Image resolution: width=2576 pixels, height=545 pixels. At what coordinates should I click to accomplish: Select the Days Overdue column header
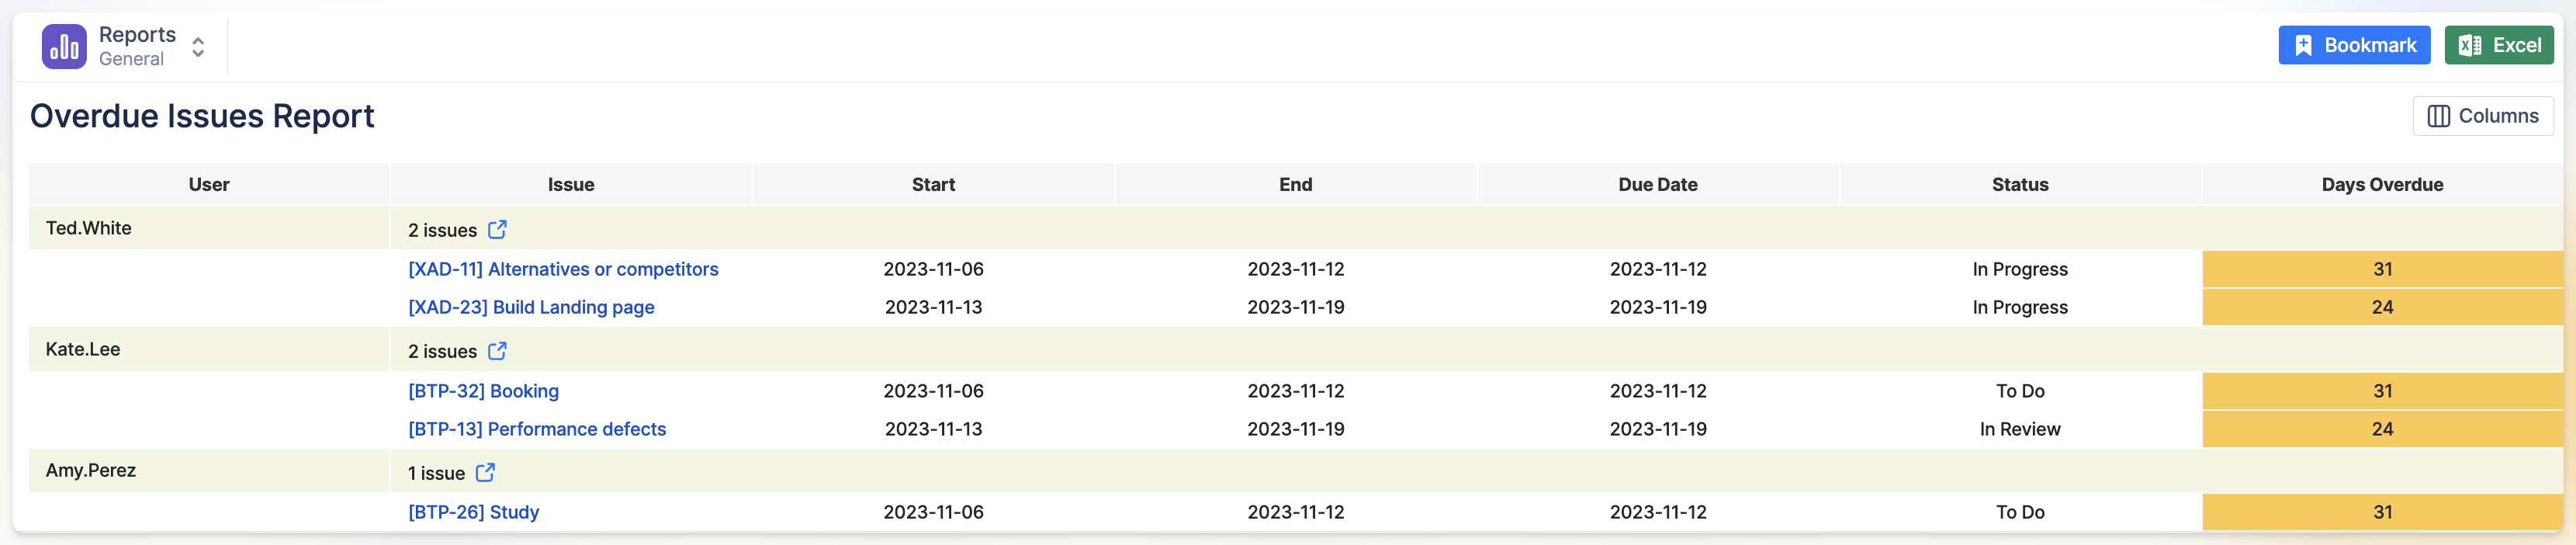click(2381, 184)
